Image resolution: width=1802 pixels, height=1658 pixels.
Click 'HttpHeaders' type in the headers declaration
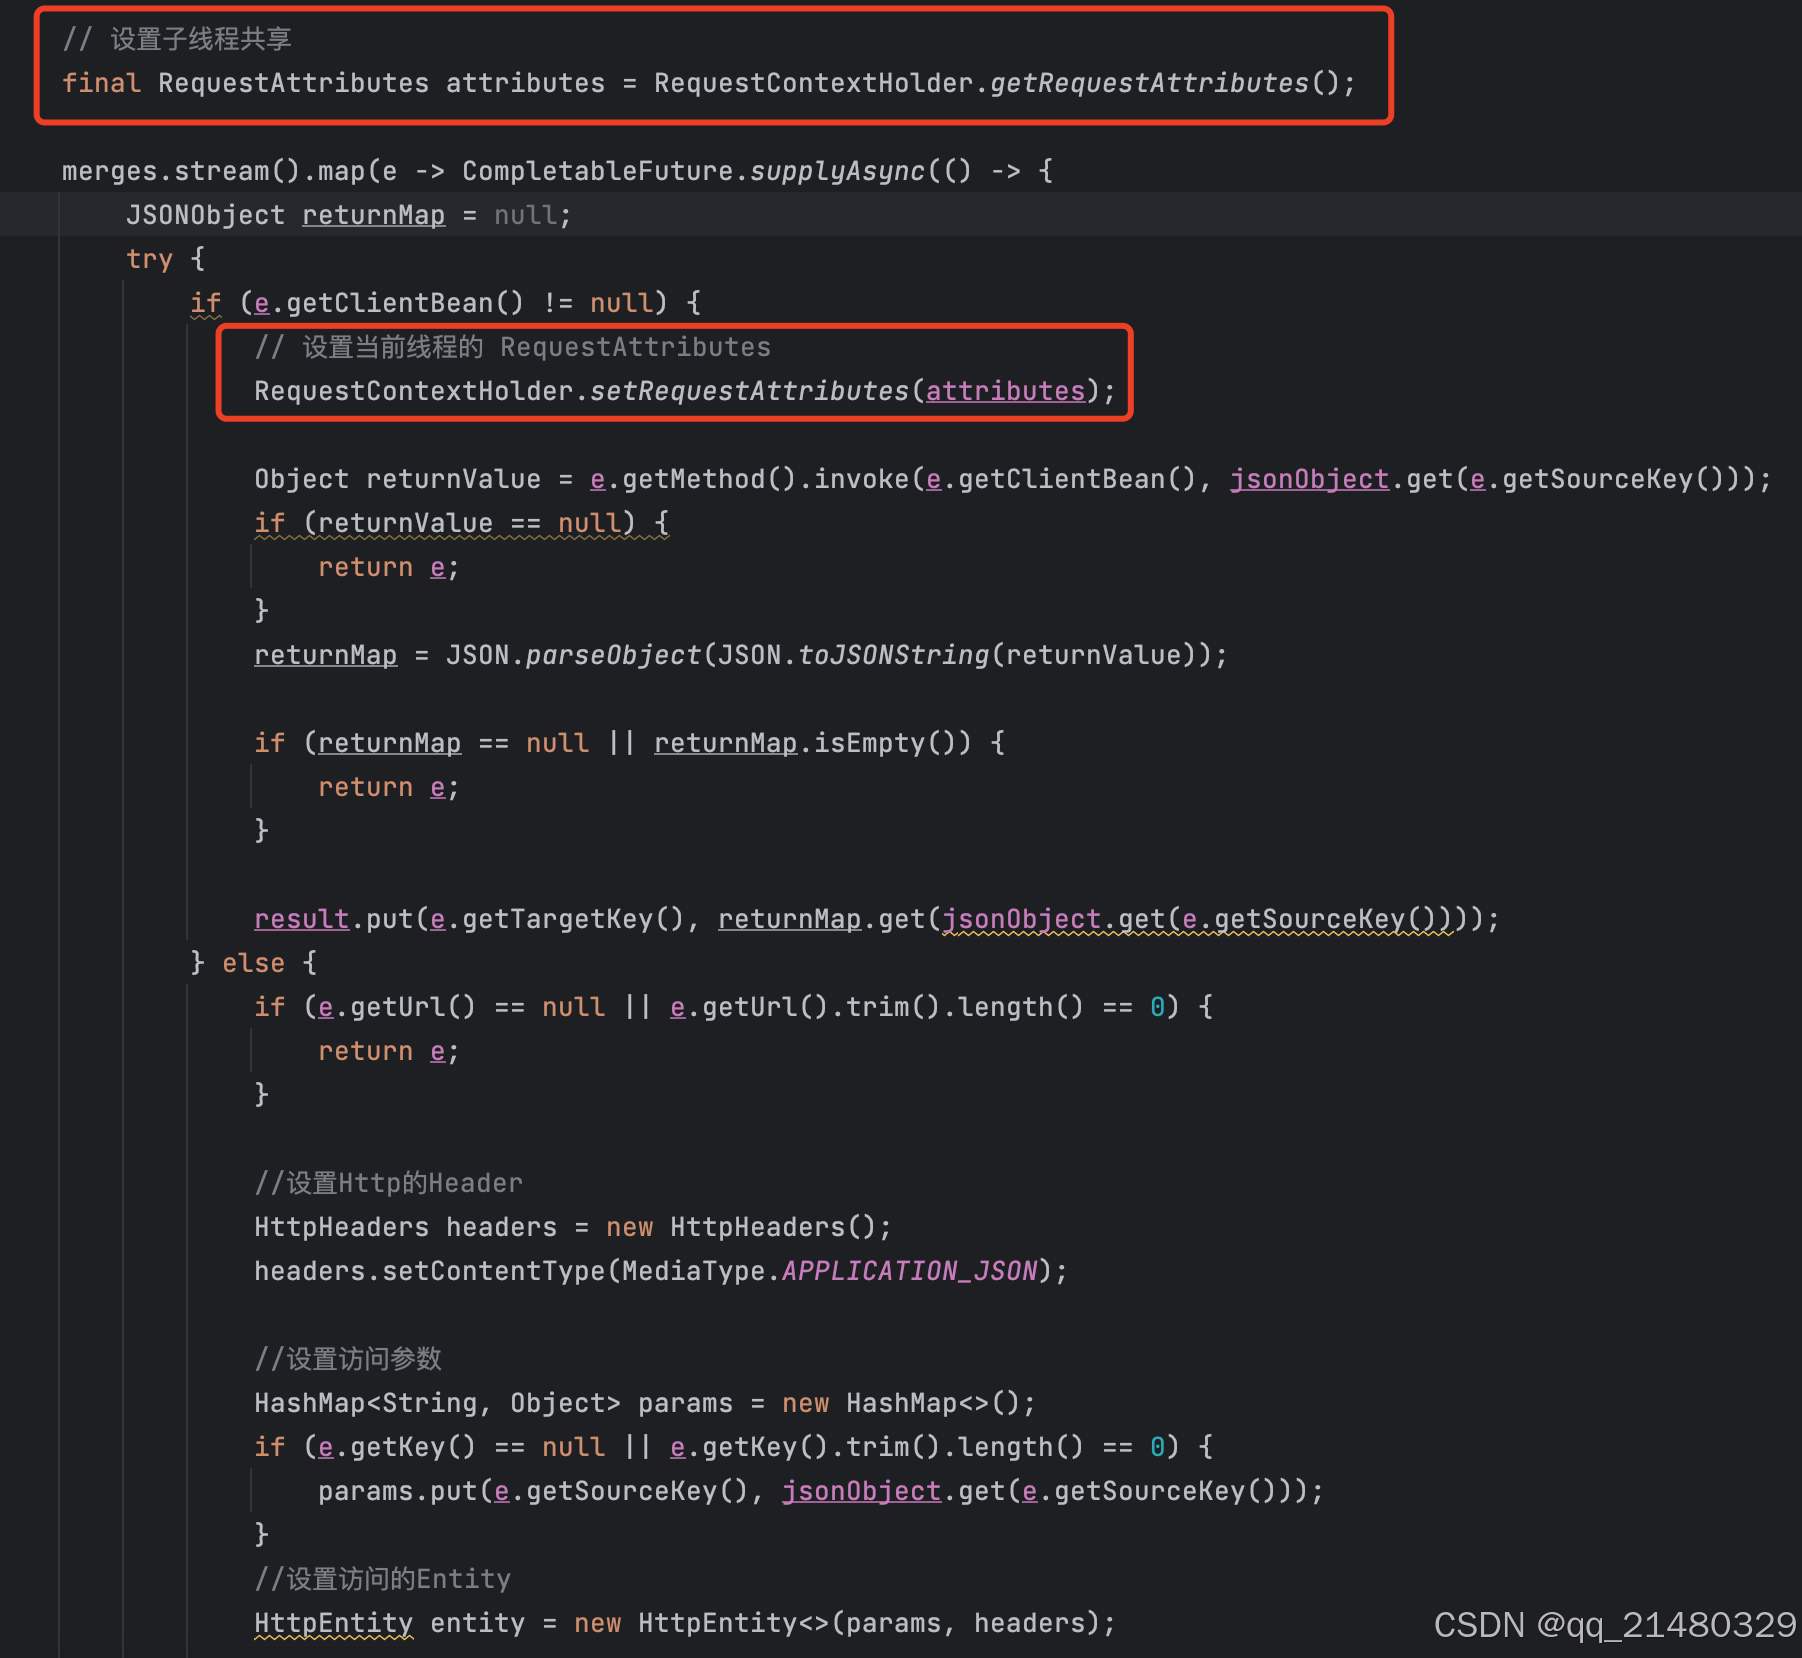pos(341,1227)
